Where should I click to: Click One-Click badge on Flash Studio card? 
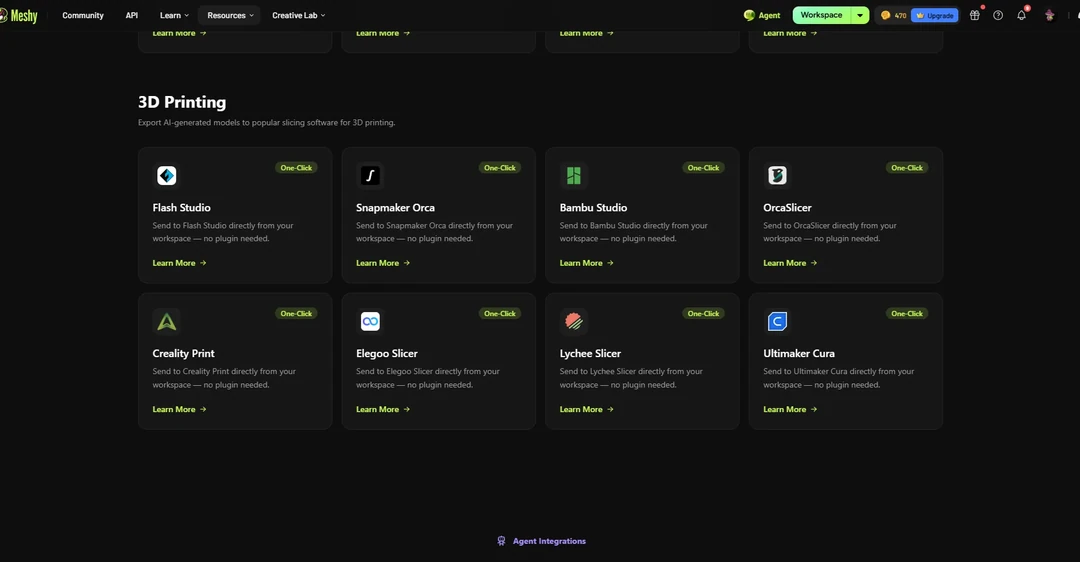[x=296, y=168]
